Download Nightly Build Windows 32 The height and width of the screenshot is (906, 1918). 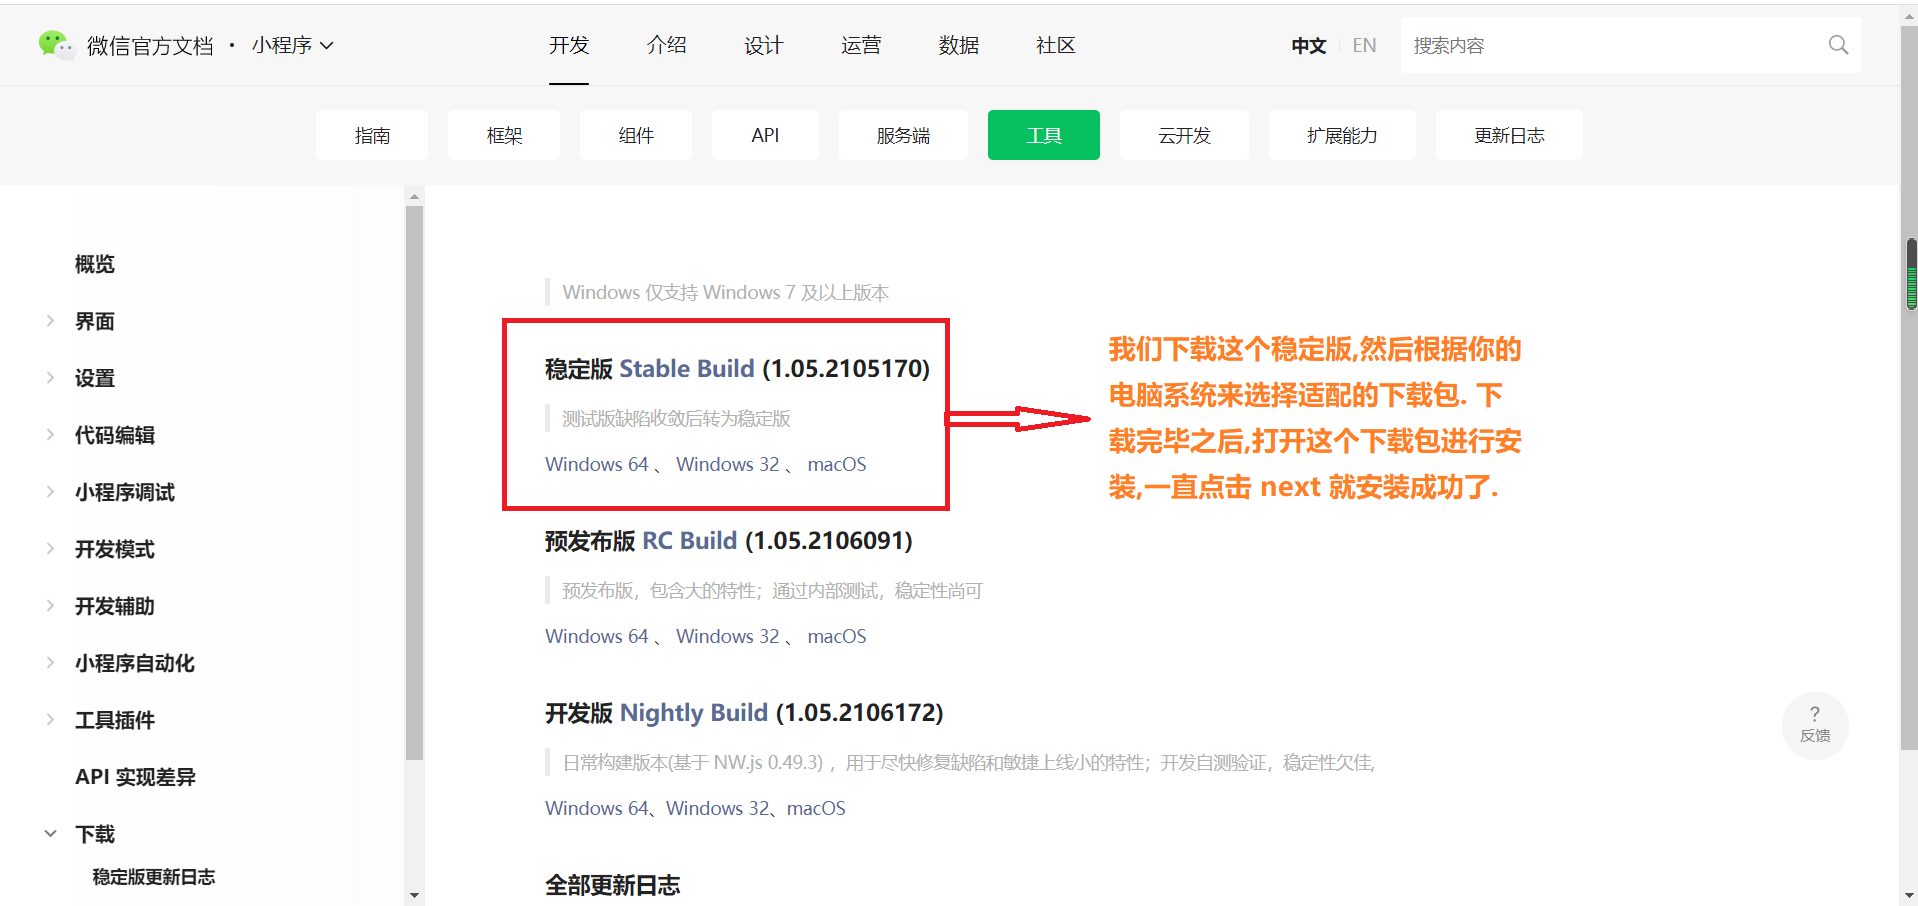coord(718,808)
